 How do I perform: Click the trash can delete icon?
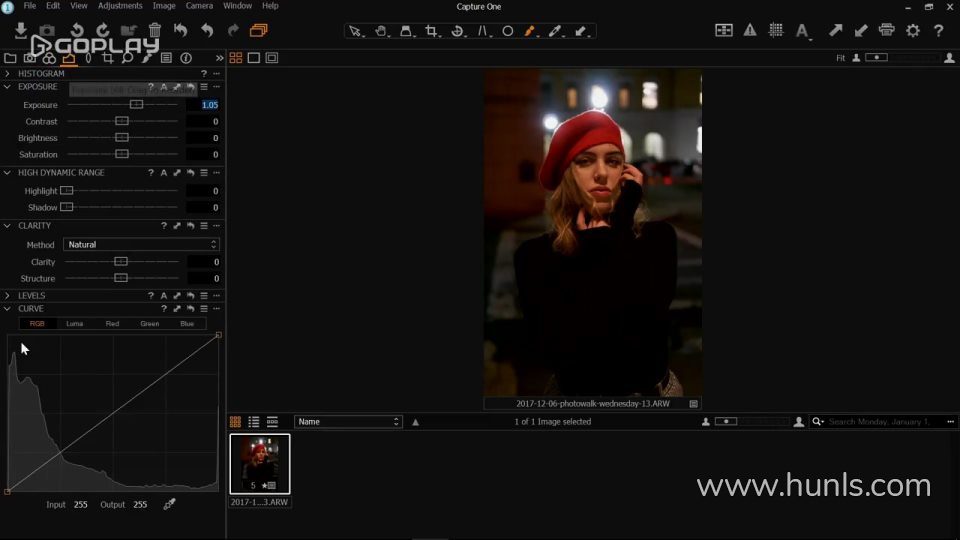click(155, 31)
